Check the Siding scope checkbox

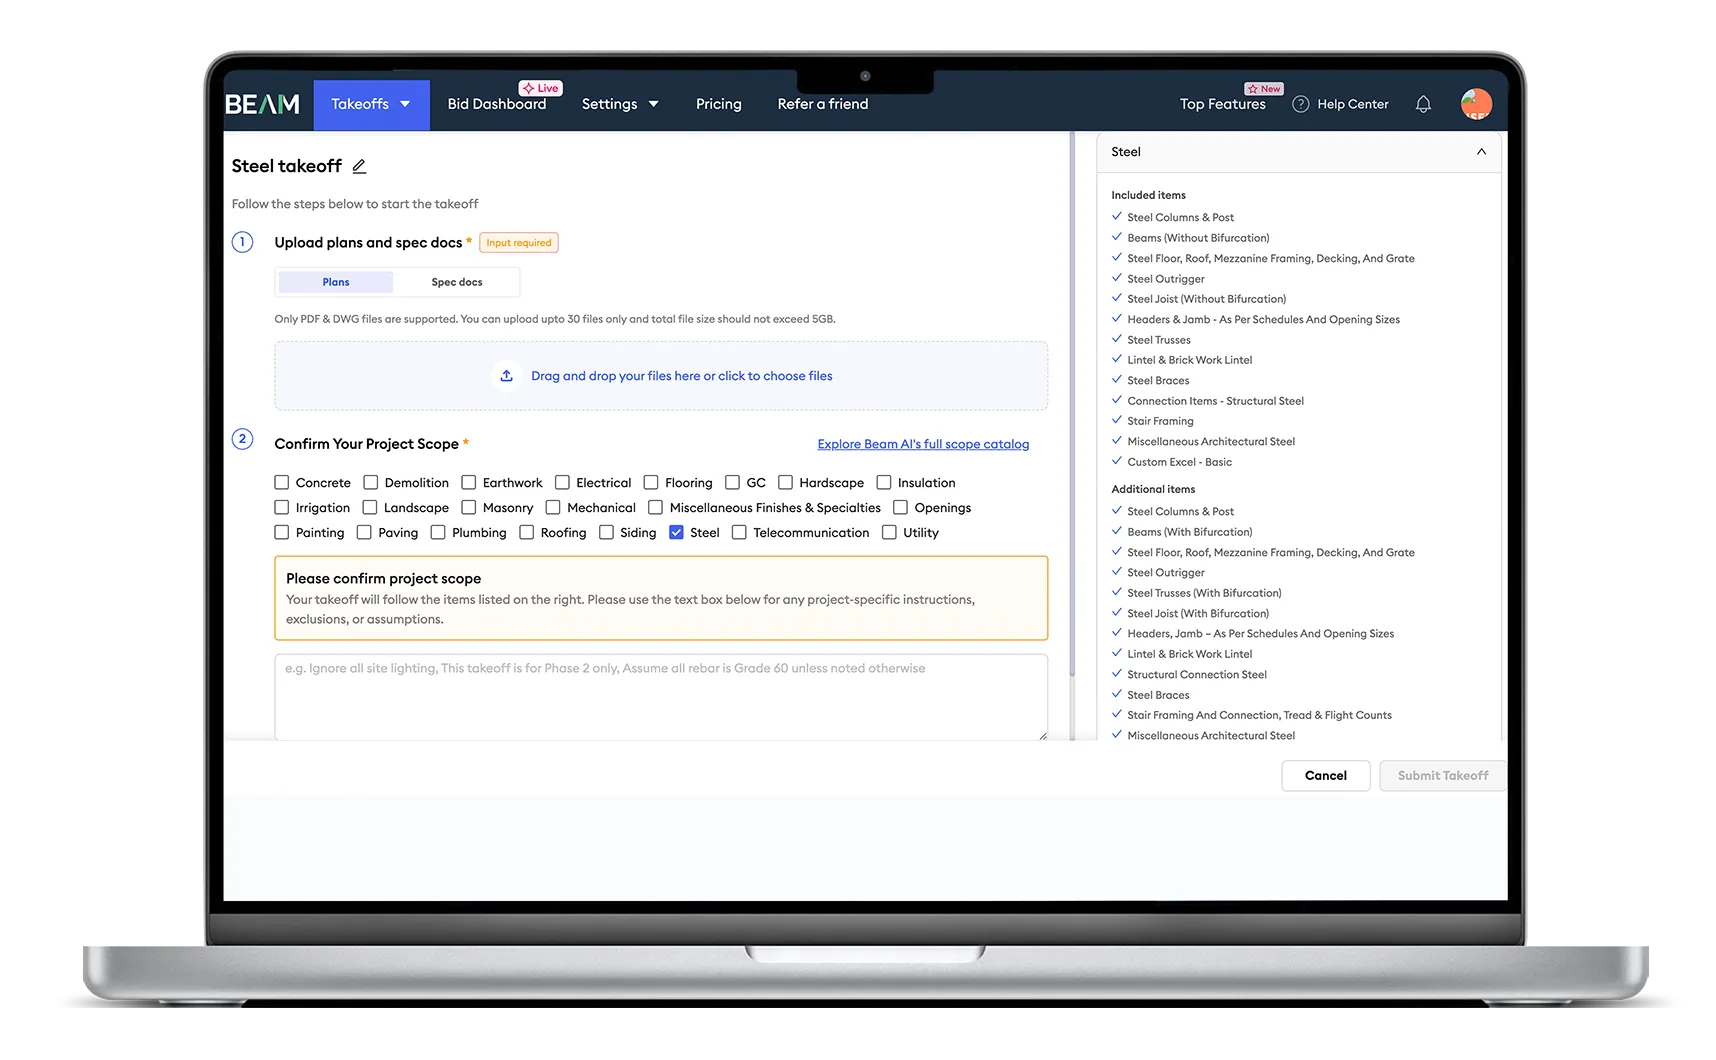[x=606, y=532]
